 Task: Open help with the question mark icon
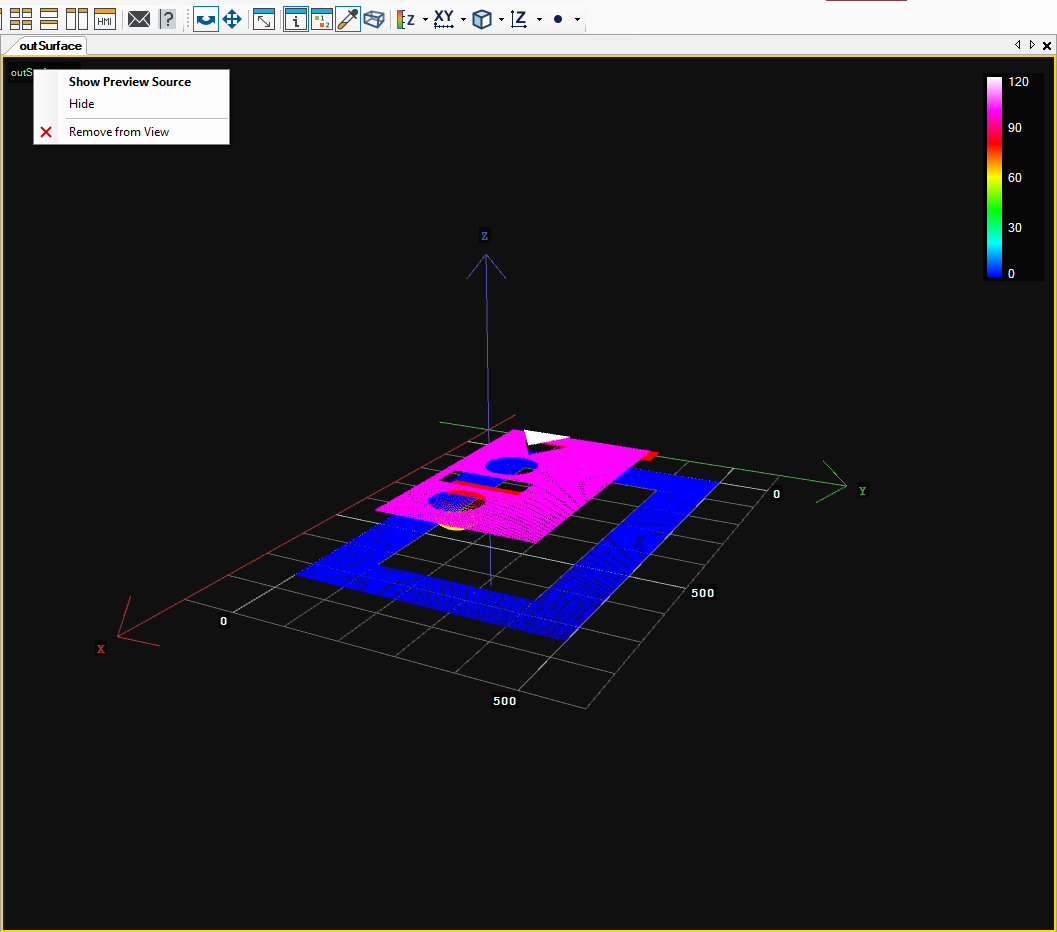pyautogui.click(x=168, y=19)
